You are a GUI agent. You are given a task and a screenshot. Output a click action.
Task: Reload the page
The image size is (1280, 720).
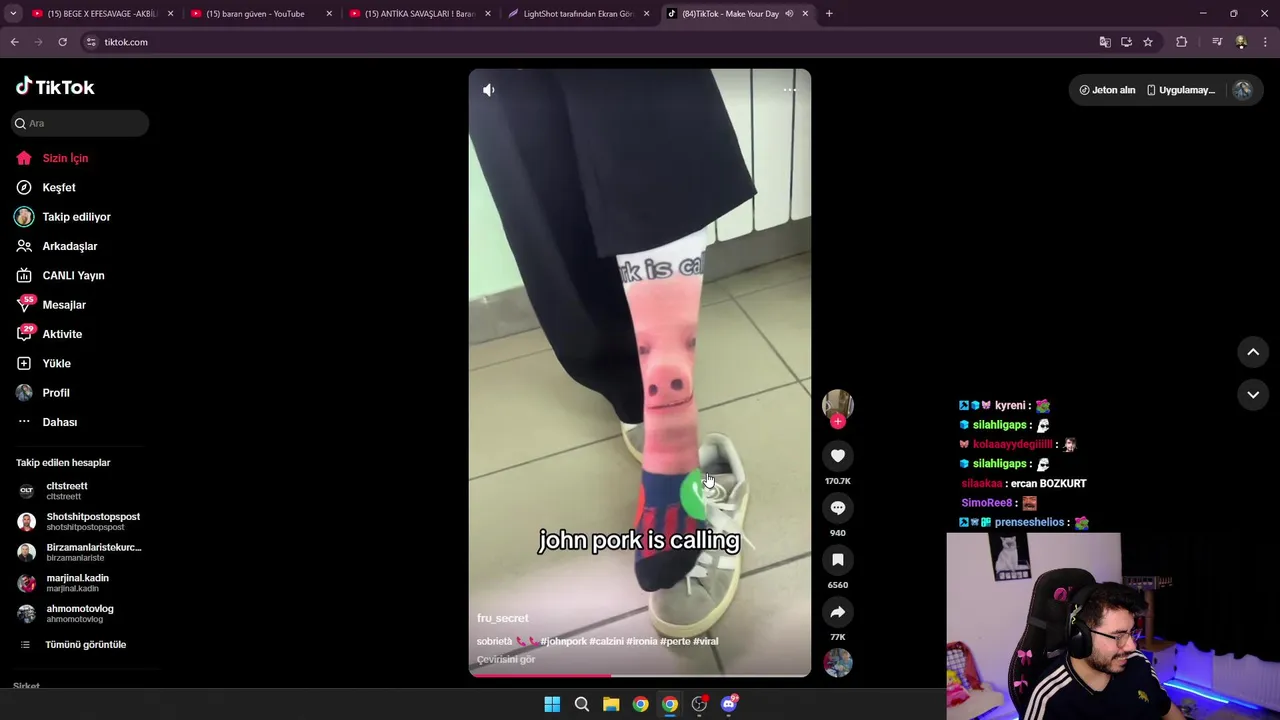pyautogui.click(x=62, y=42)
